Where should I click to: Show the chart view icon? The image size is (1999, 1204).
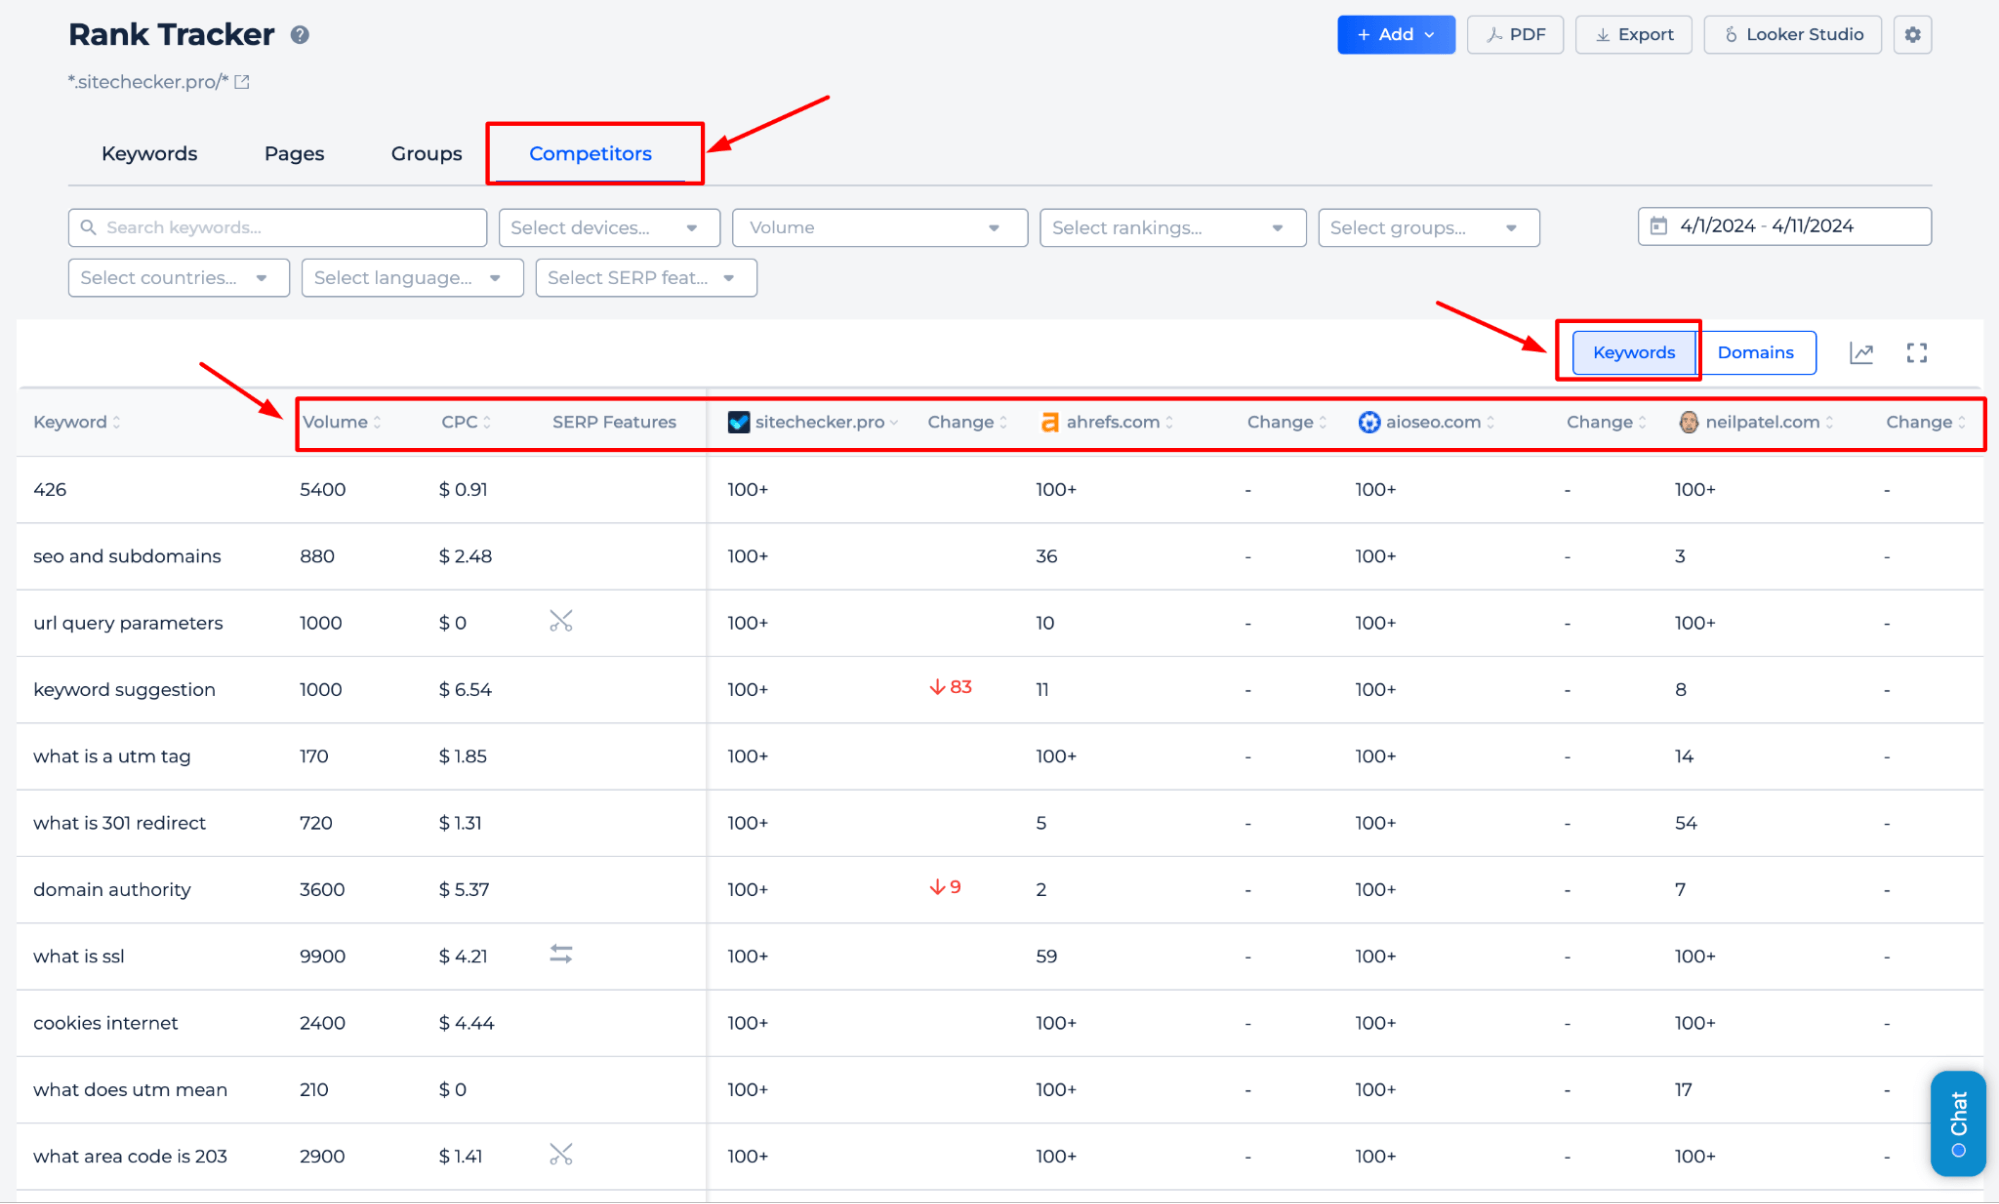point(1861,353)
